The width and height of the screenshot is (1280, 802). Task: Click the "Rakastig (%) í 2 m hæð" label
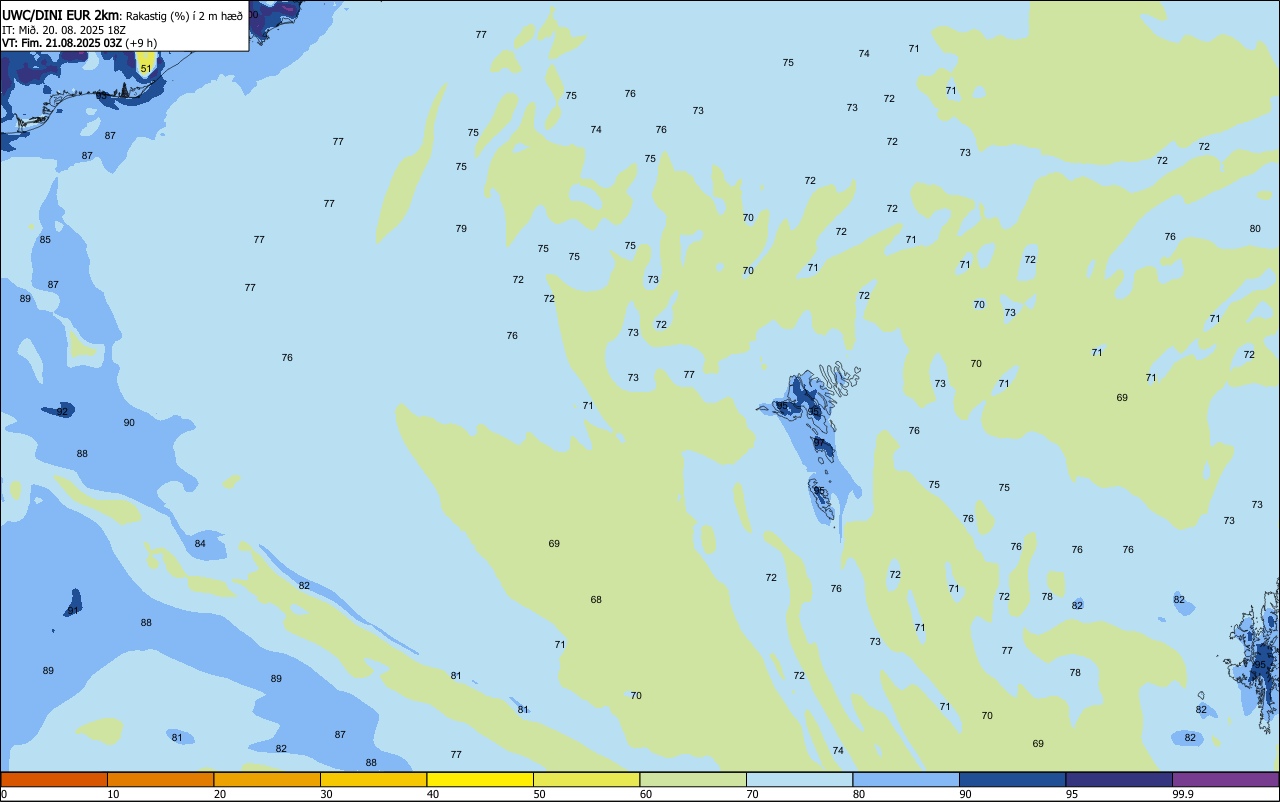pos(184,16)
